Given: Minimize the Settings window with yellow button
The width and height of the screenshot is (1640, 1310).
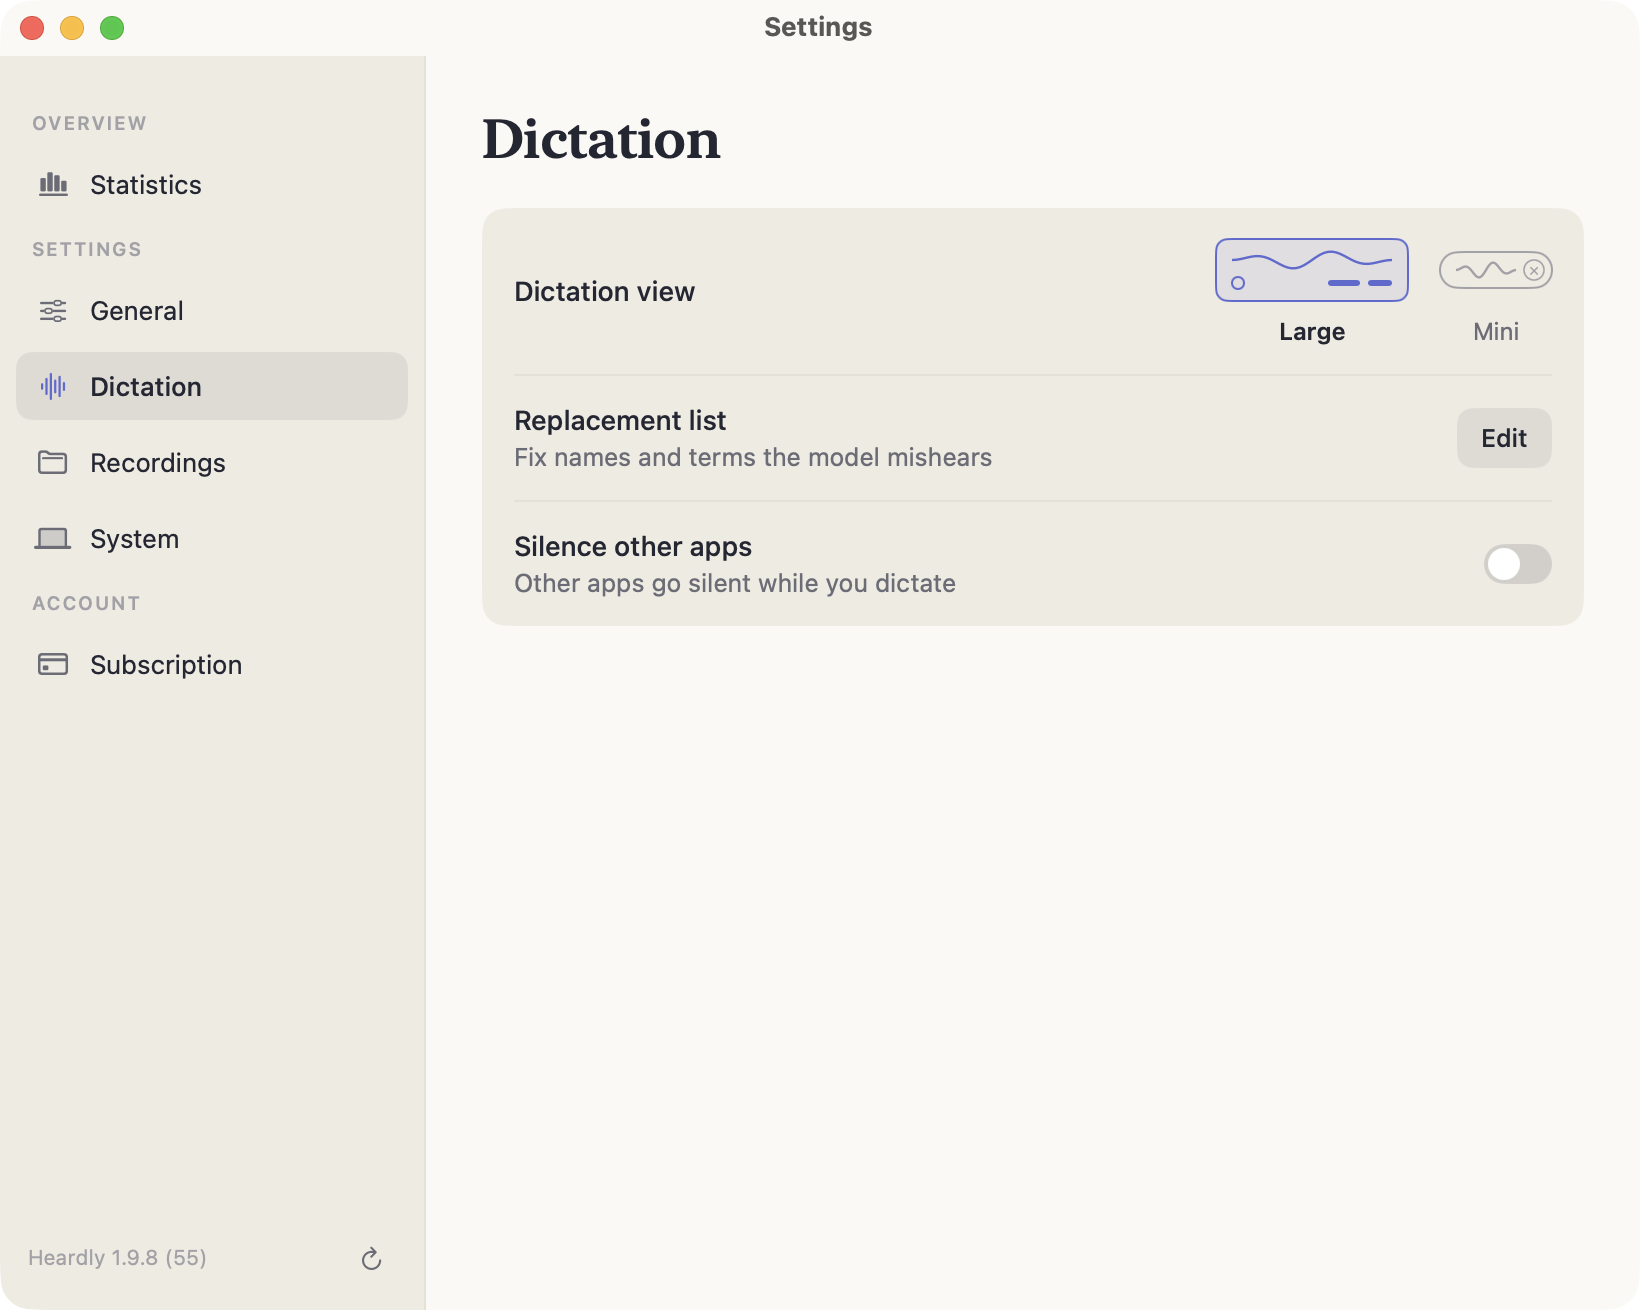Looking at the screenshot, I should [72, 28].
